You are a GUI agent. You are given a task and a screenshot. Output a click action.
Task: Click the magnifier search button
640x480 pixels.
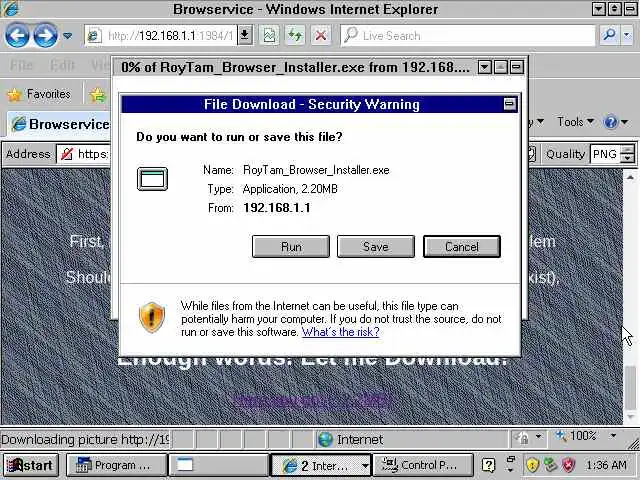609,36
